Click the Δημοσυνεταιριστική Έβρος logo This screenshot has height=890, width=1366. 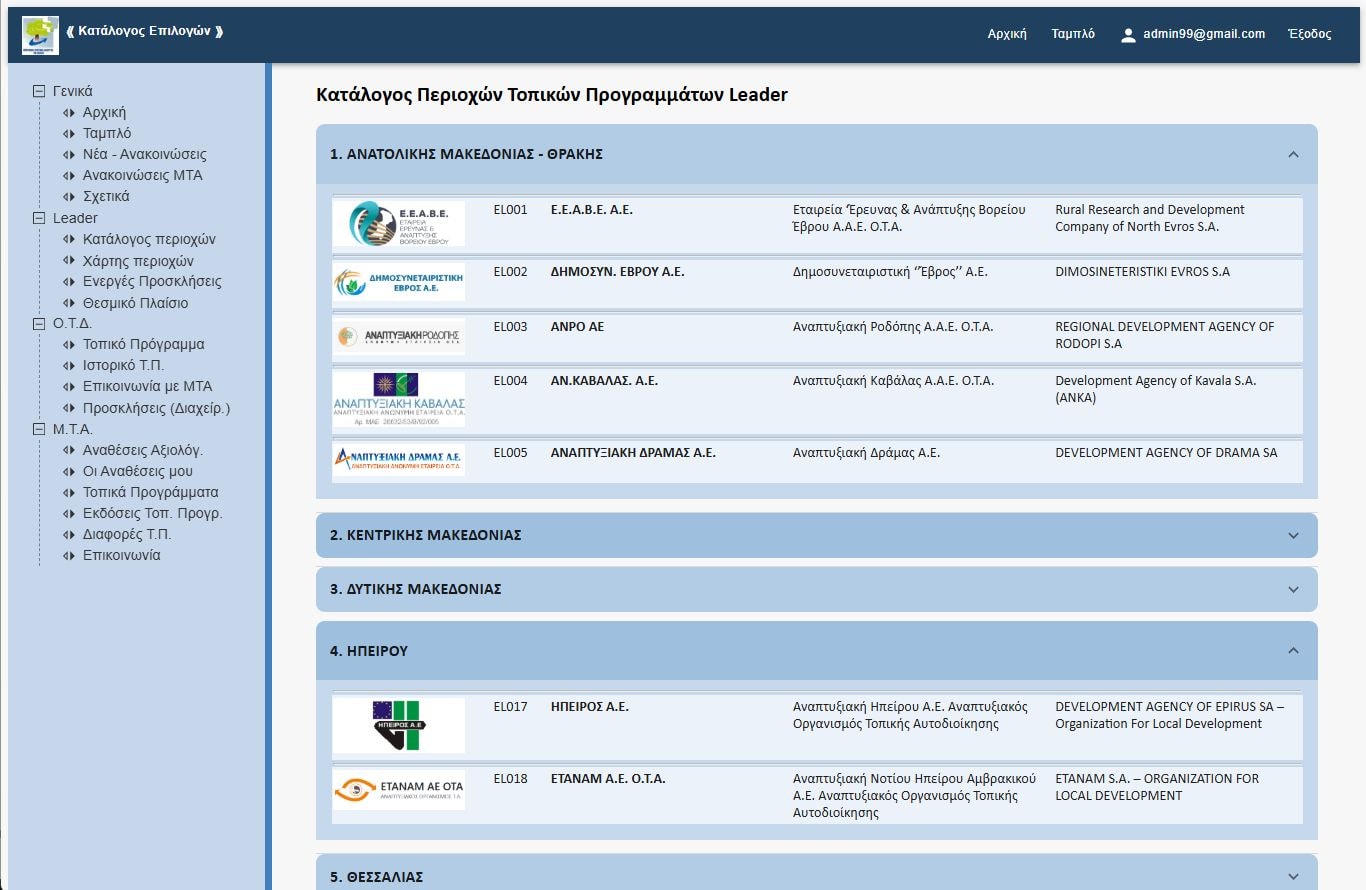click(x=399, y=283)
